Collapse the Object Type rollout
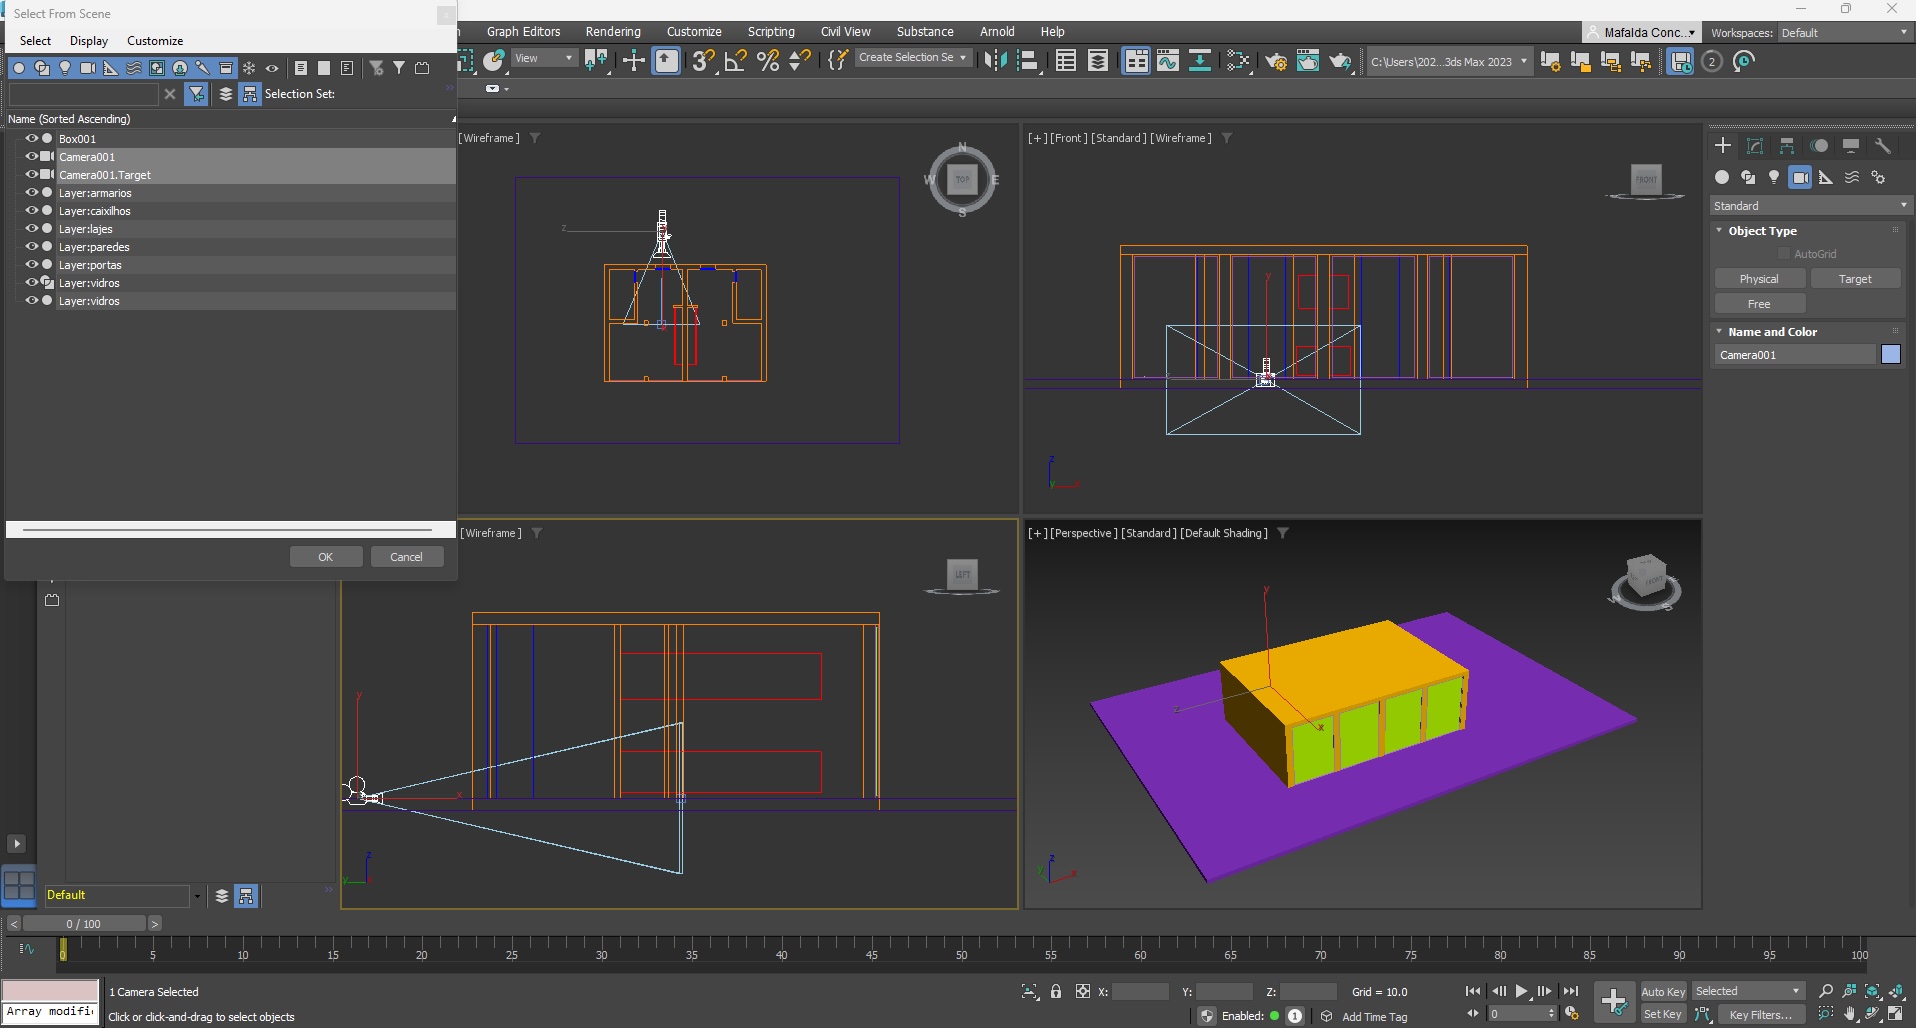 [x=1762, y=231]
